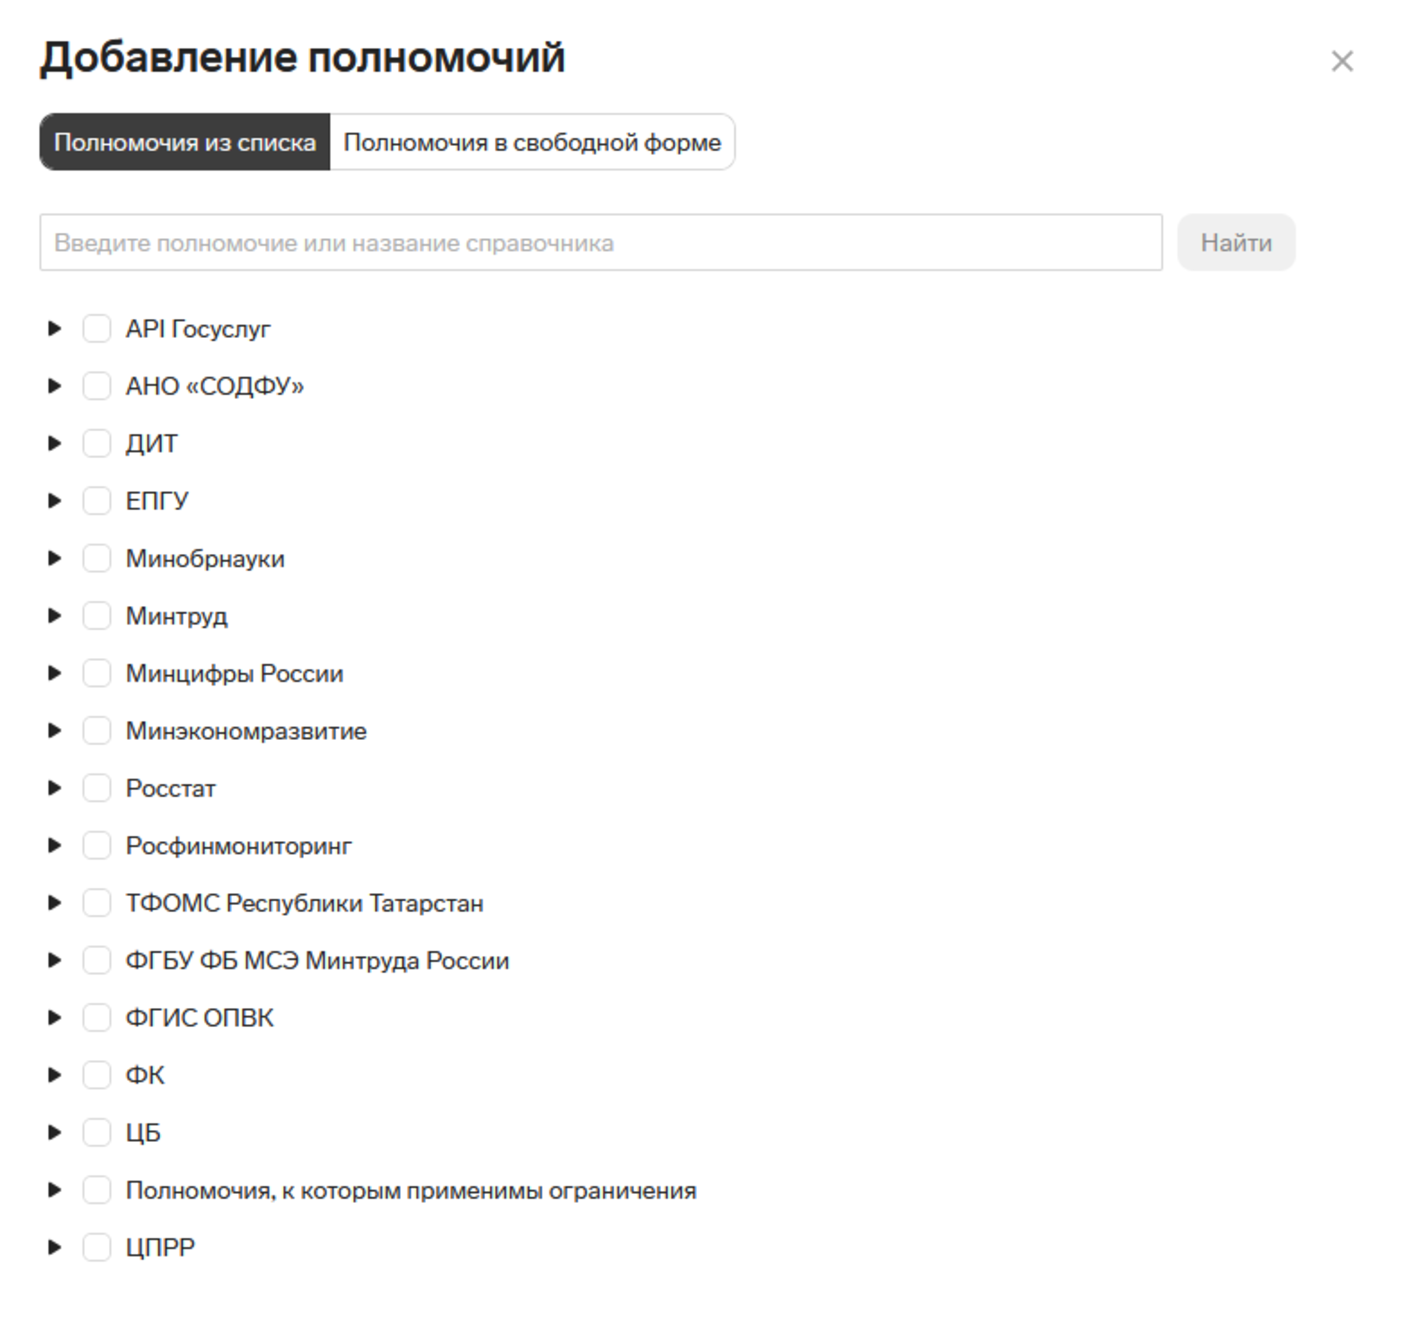Tick ФГБУ ФБ МСЭ Минтруда России checkbox
The height and width of the screenshot is (1333, 1418).
coord(96,960)
